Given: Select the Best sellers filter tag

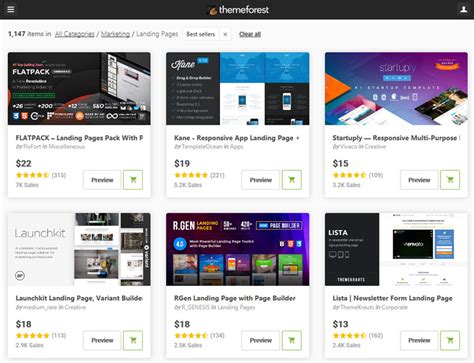Looking at the screenshot, I should point(201,34).
